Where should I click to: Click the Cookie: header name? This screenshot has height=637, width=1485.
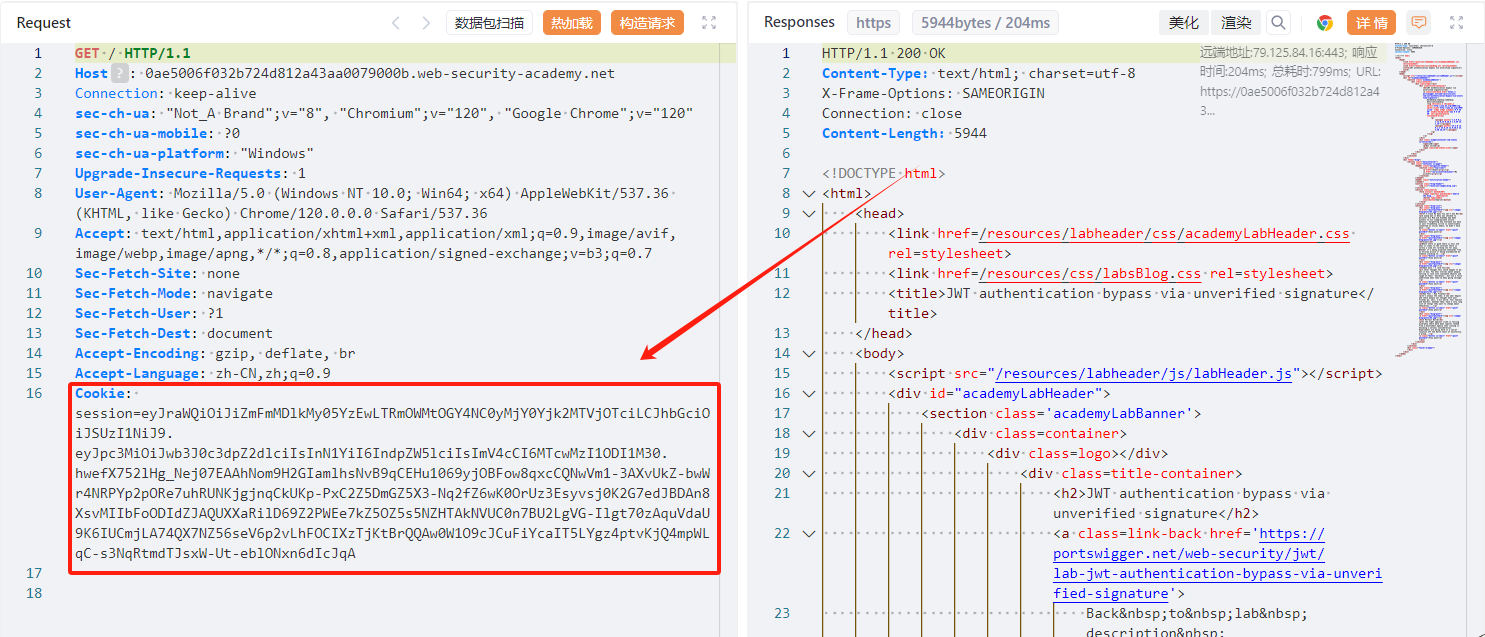(x=101, y=393)
